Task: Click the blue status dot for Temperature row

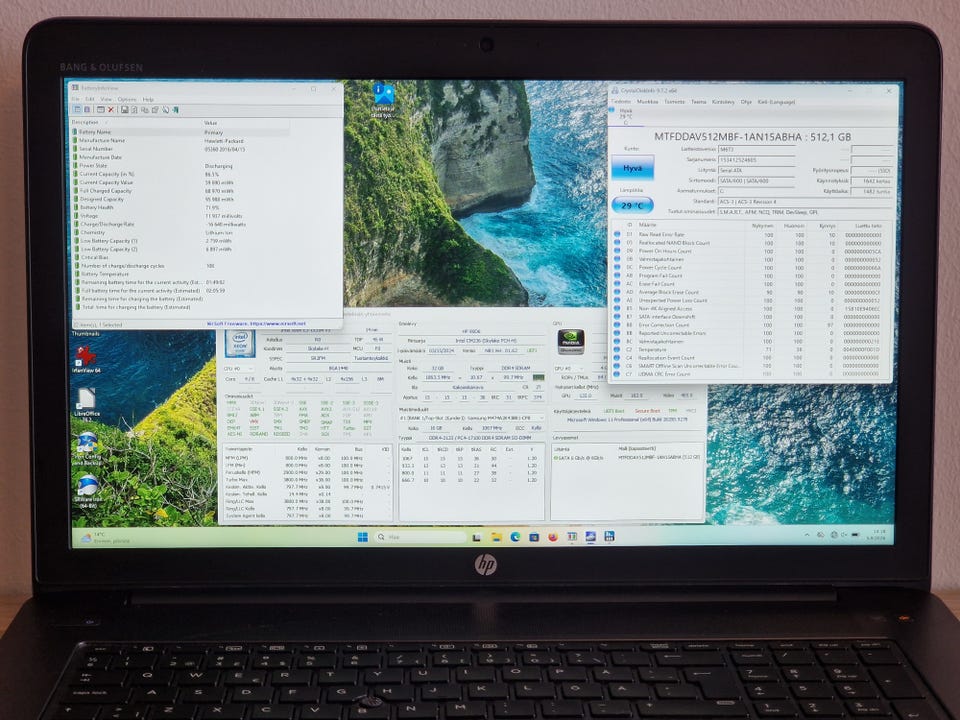Action: pos(617,350)
